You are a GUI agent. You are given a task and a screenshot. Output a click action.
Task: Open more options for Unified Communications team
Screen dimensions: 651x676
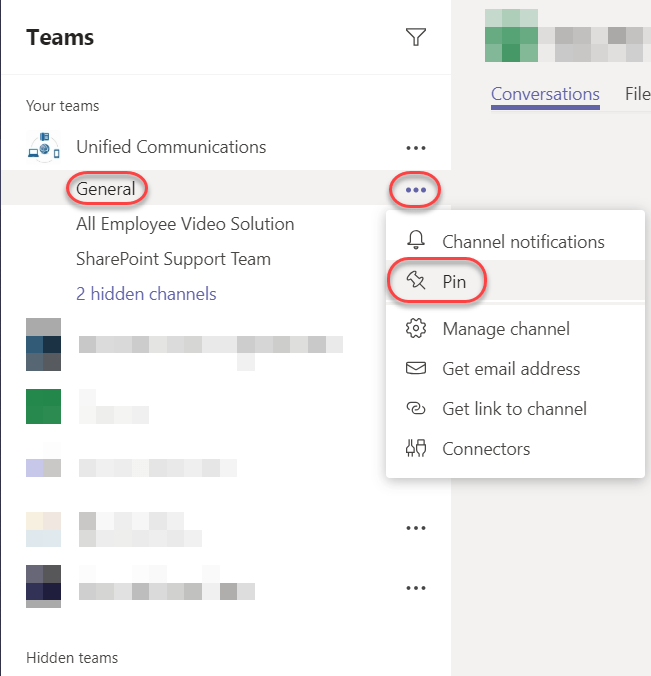click(x=416, y=148)
